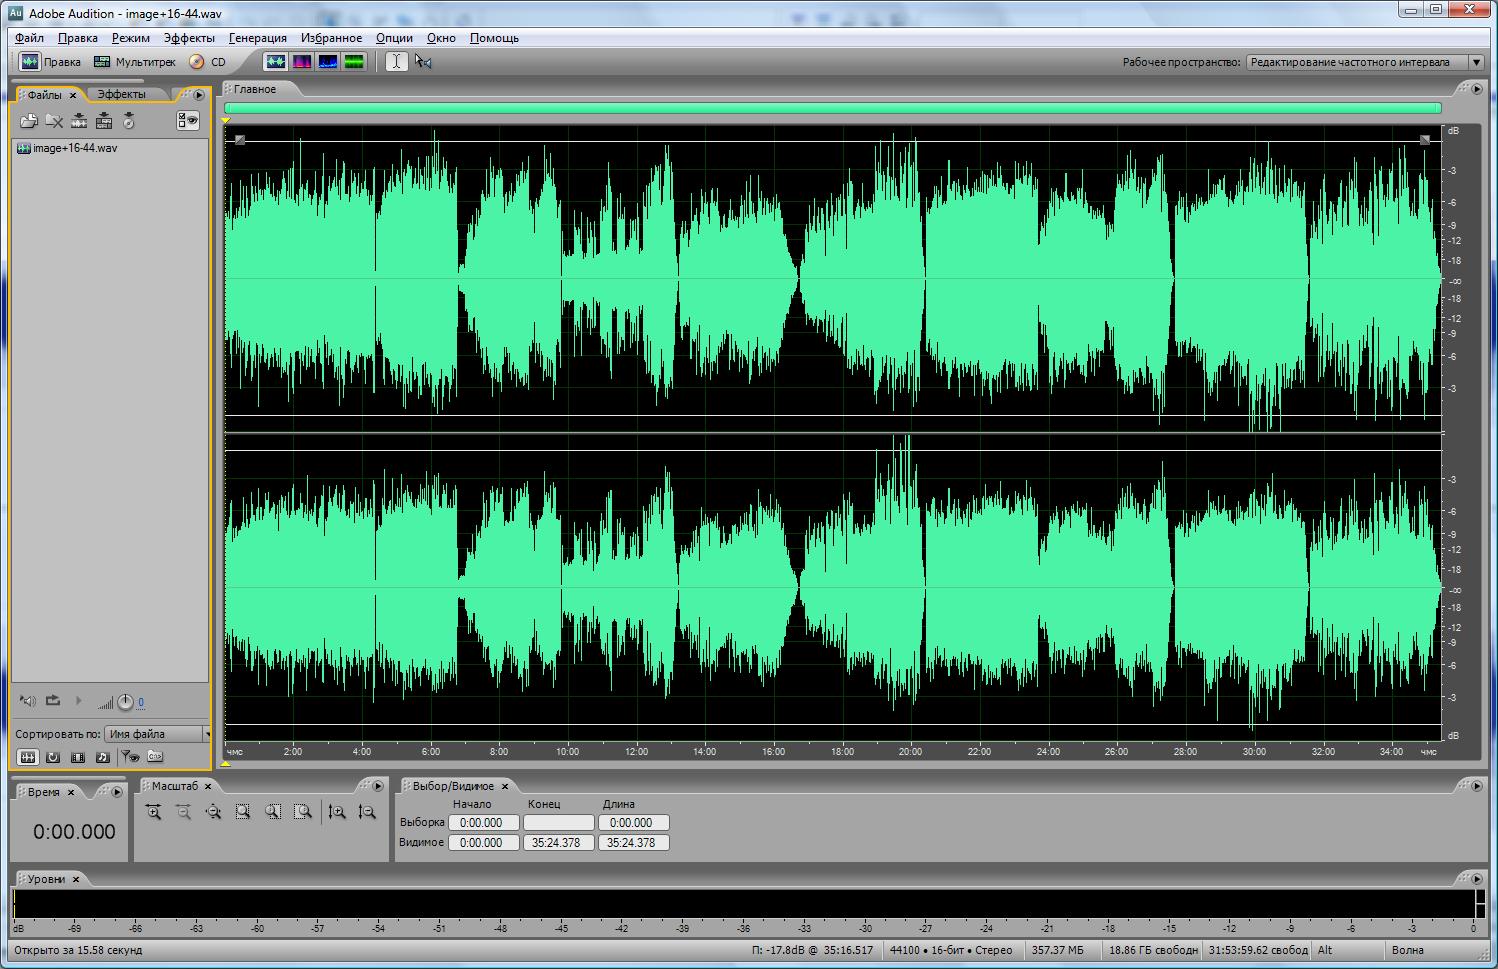Switch to the Эффекты panel tab
Screen dimensions: 1498x969
point(121,94)
